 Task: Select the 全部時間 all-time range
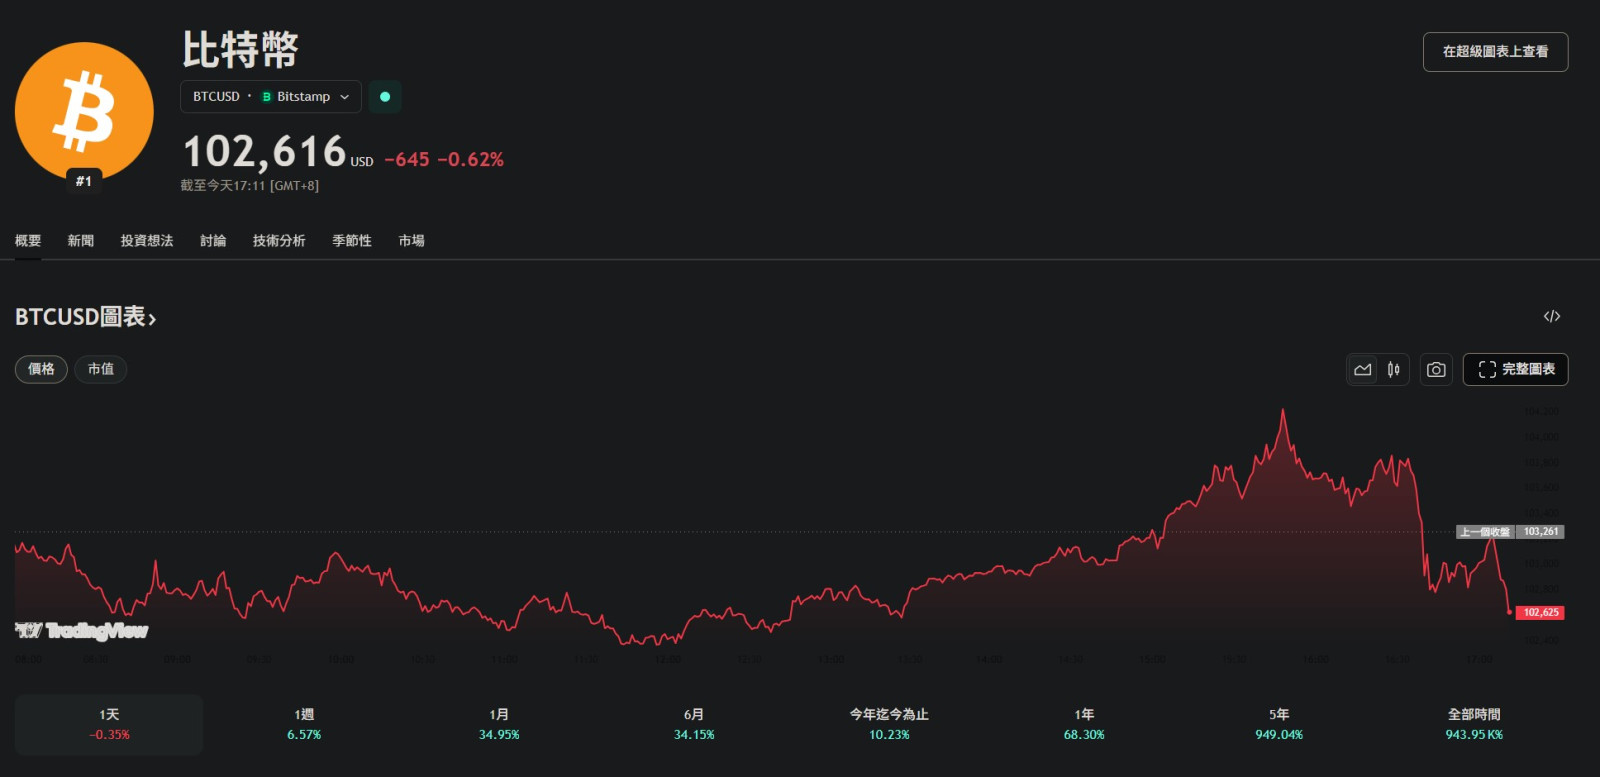click(1474, 724)
